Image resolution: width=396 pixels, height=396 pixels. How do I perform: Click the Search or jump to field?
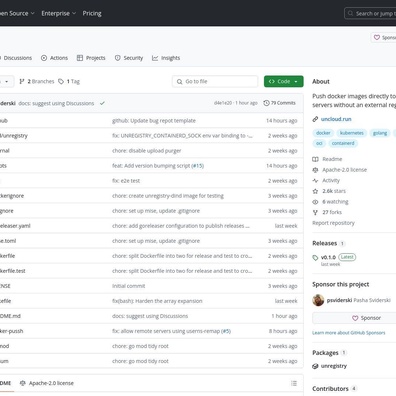tap(370, 13)
